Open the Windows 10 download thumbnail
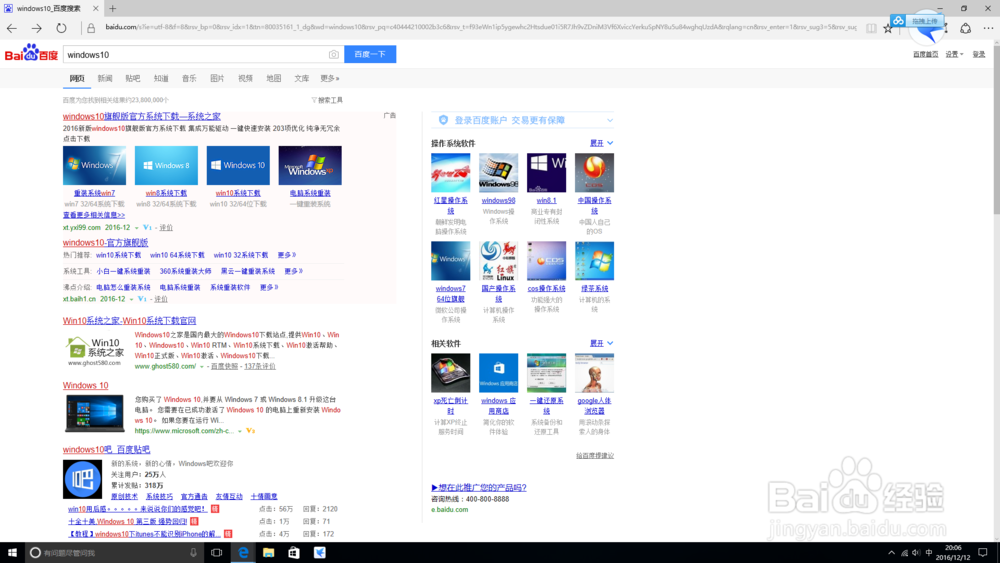The width and height of the screenshot is (1000, 563). [238, 165]
